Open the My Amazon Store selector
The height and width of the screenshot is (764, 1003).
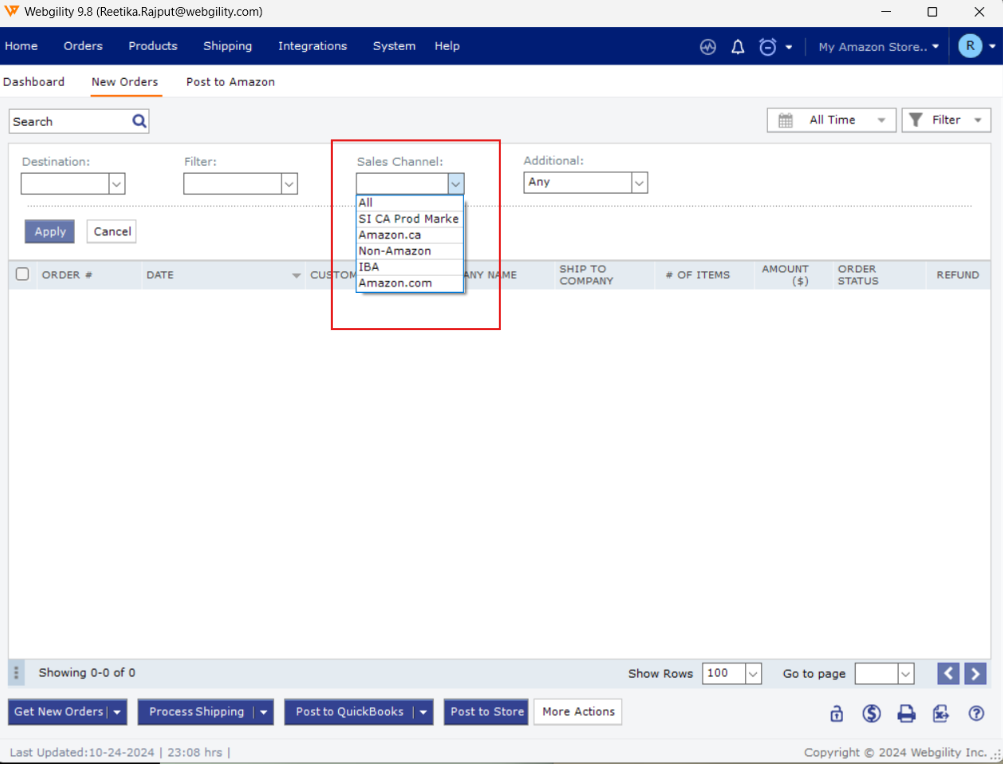878,47
